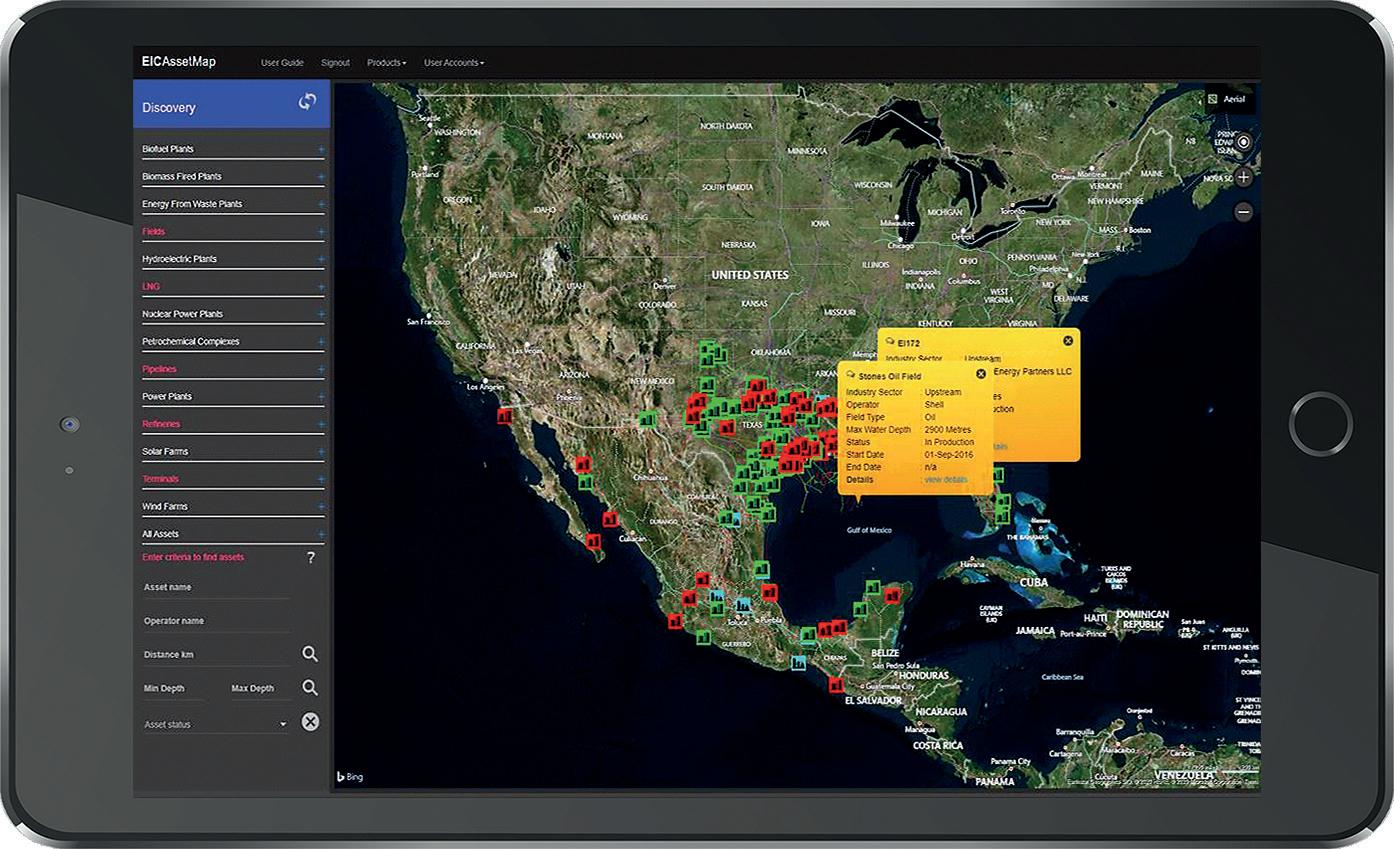The width and height of the screenshot is (1394, 849).
Task: Click the Discovery panel header
Action: (232, 104)
